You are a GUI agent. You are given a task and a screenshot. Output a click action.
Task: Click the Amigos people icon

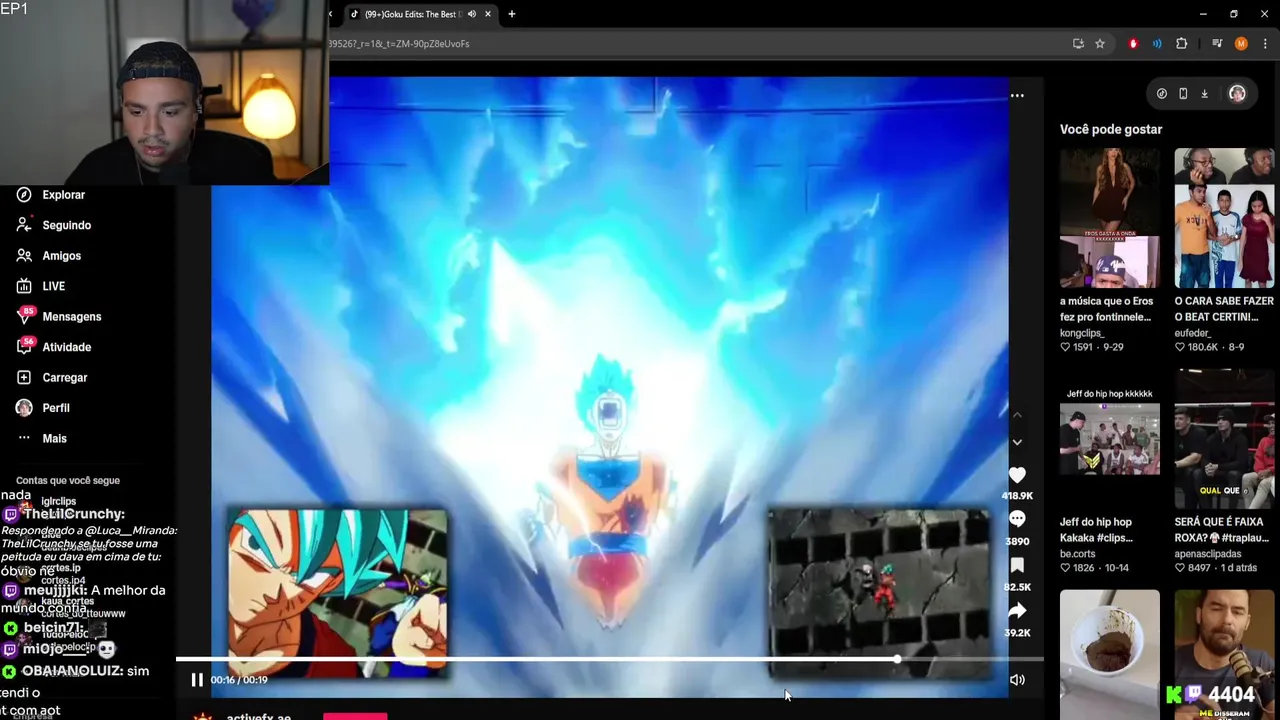(x=24, y=256)
